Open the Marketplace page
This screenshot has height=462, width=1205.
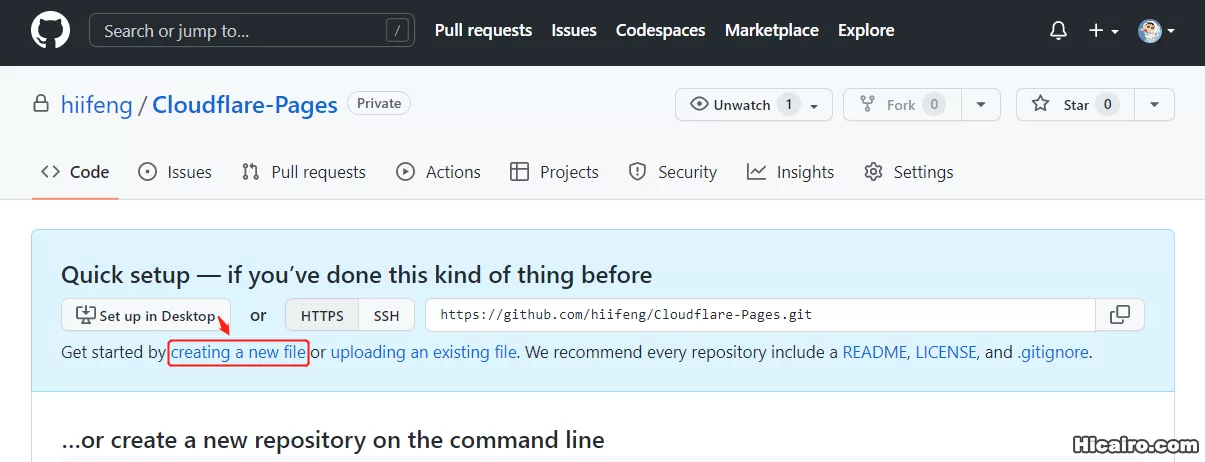(x=772, y=31)
